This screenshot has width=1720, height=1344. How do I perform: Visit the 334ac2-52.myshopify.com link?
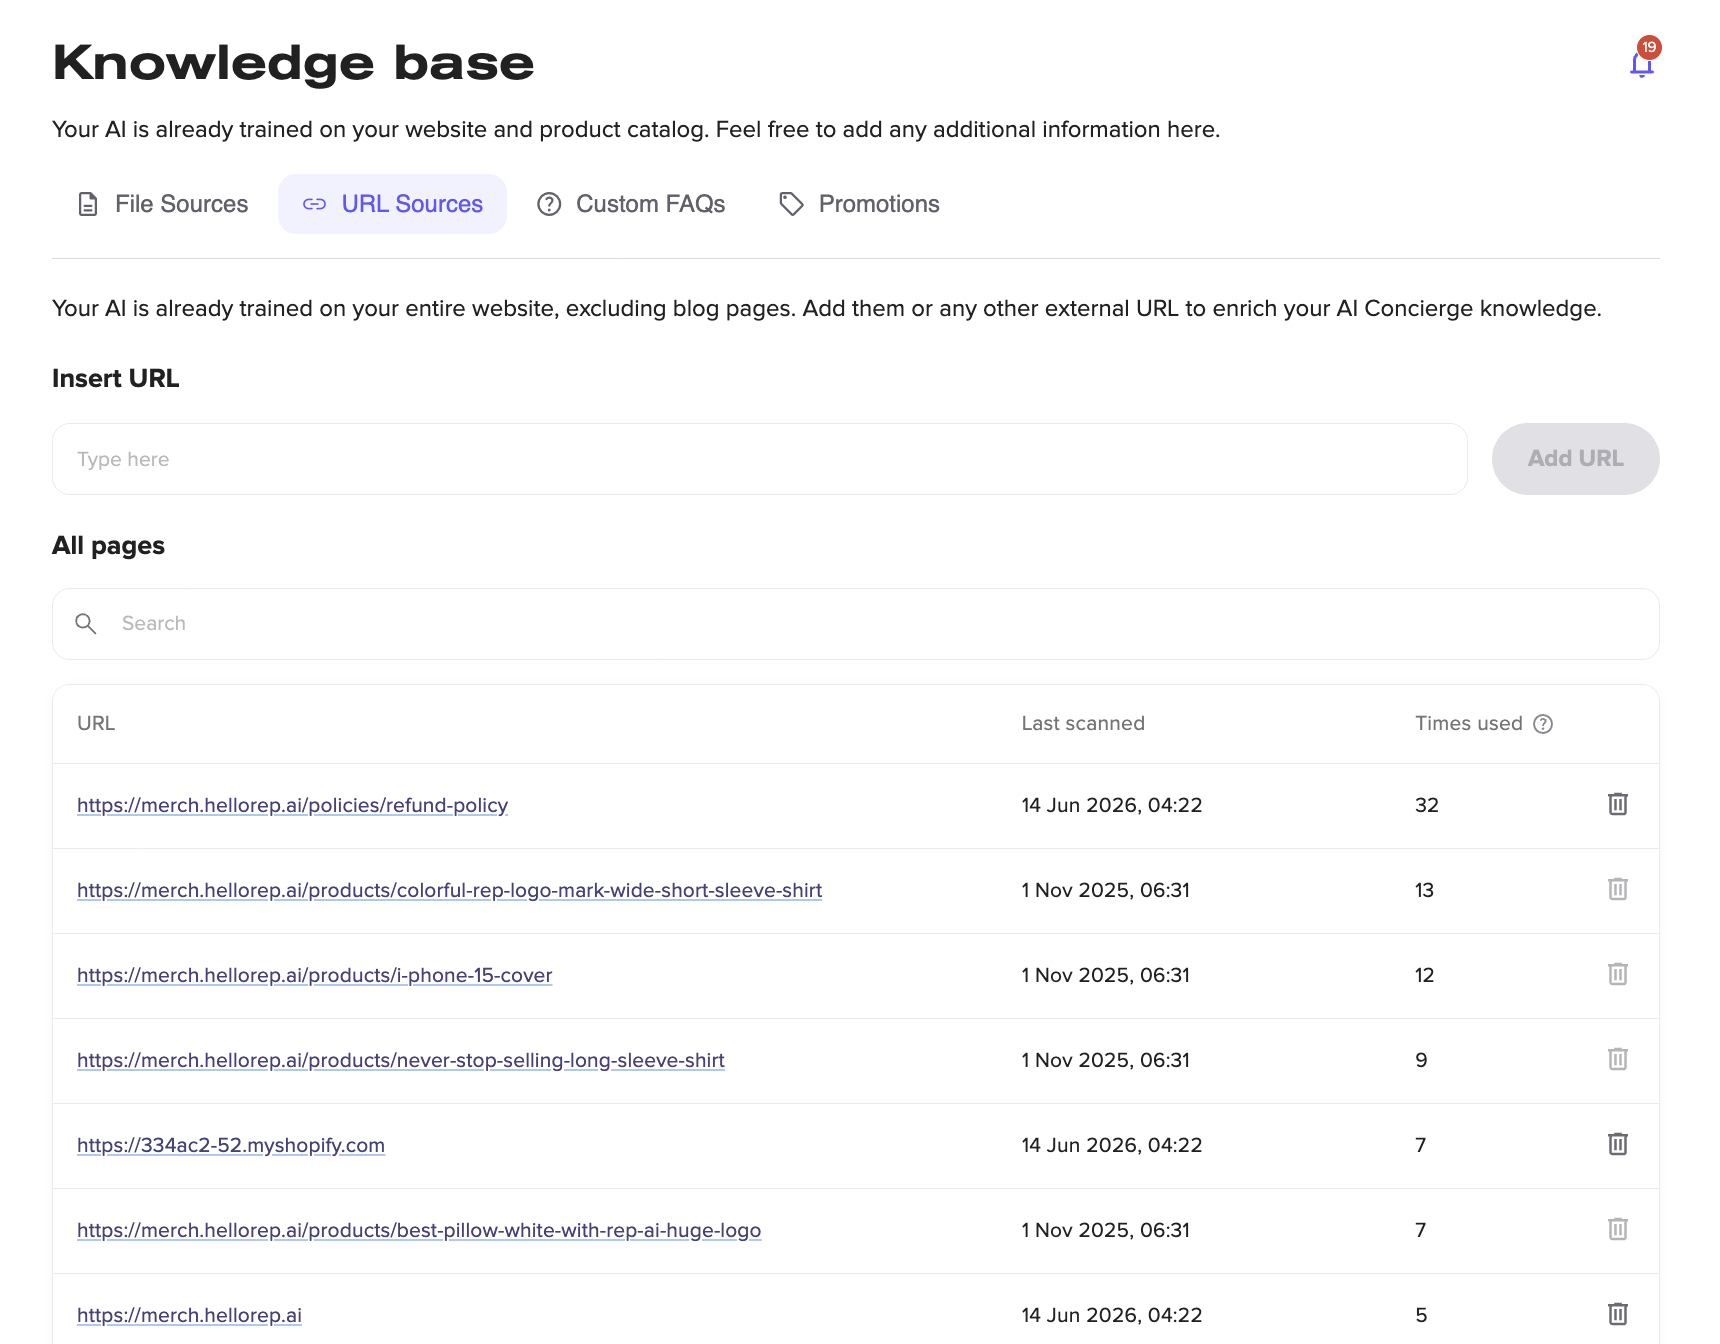tap(231, 1146)
